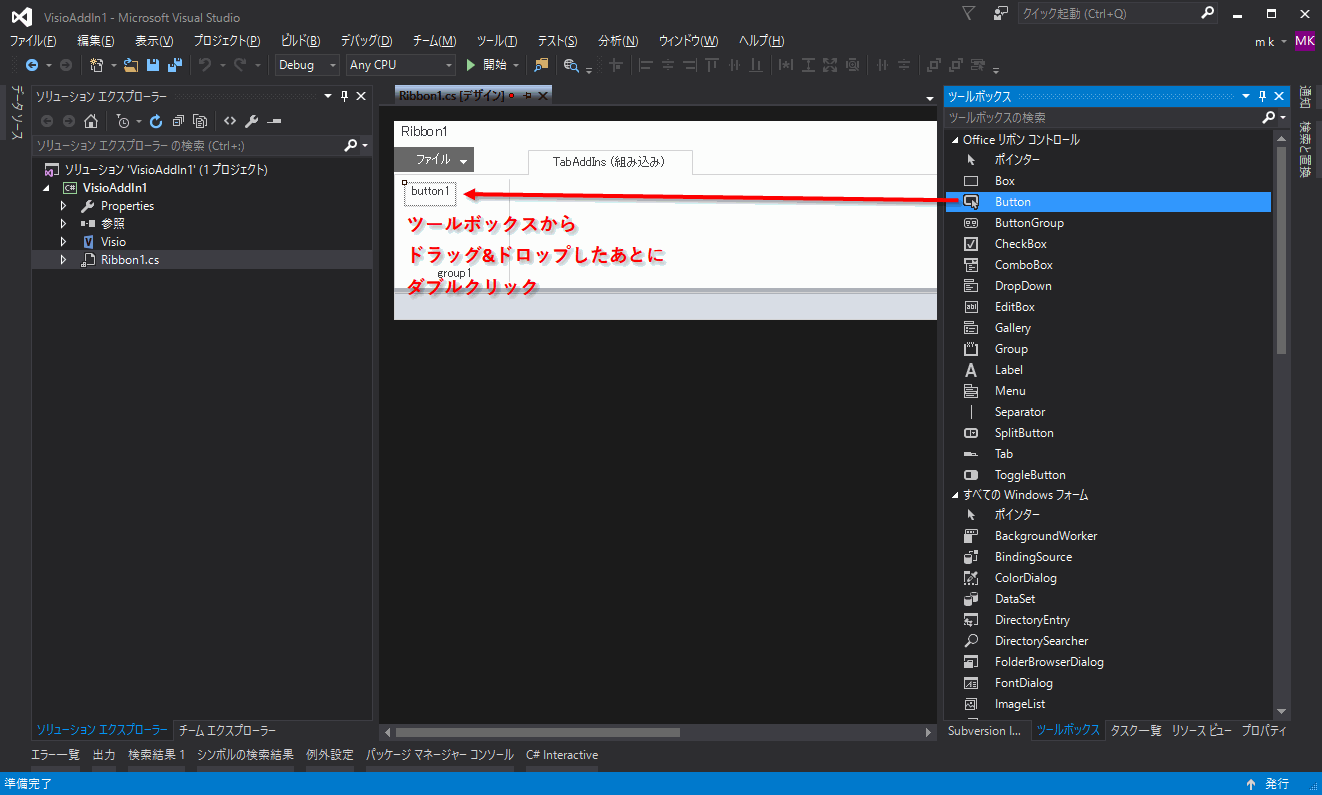Expand the Ribbon1.cs node
The image size is (1322, 795).
63,260
